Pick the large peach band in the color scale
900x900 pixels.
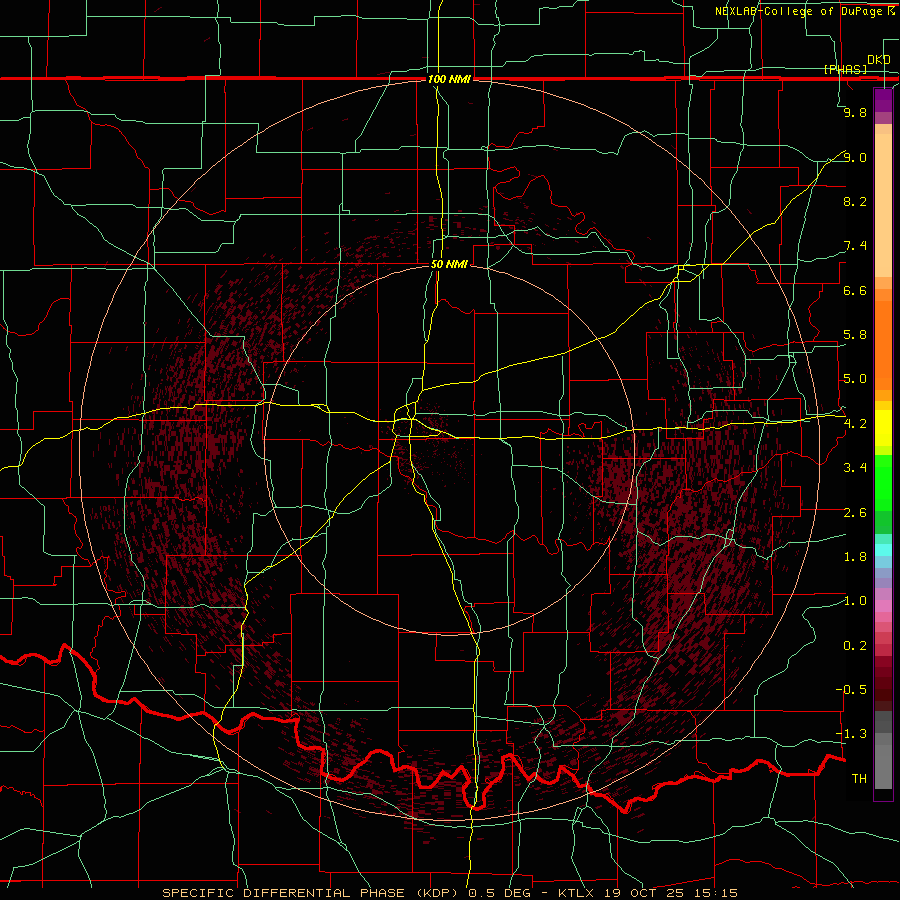pos(883,205)
